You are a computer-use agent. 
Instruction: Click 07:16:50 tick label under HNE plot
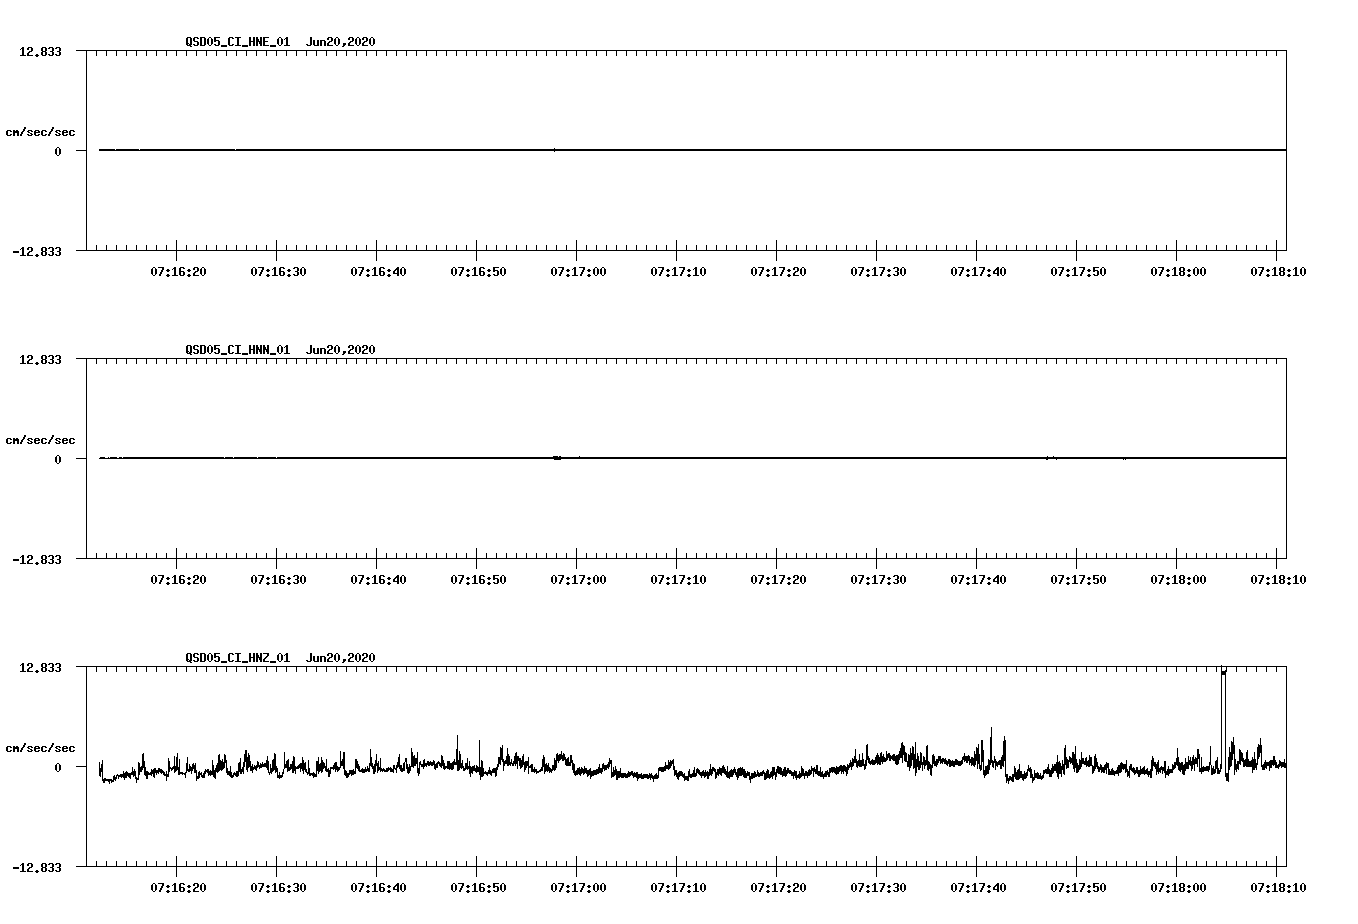tap(479, 271)
